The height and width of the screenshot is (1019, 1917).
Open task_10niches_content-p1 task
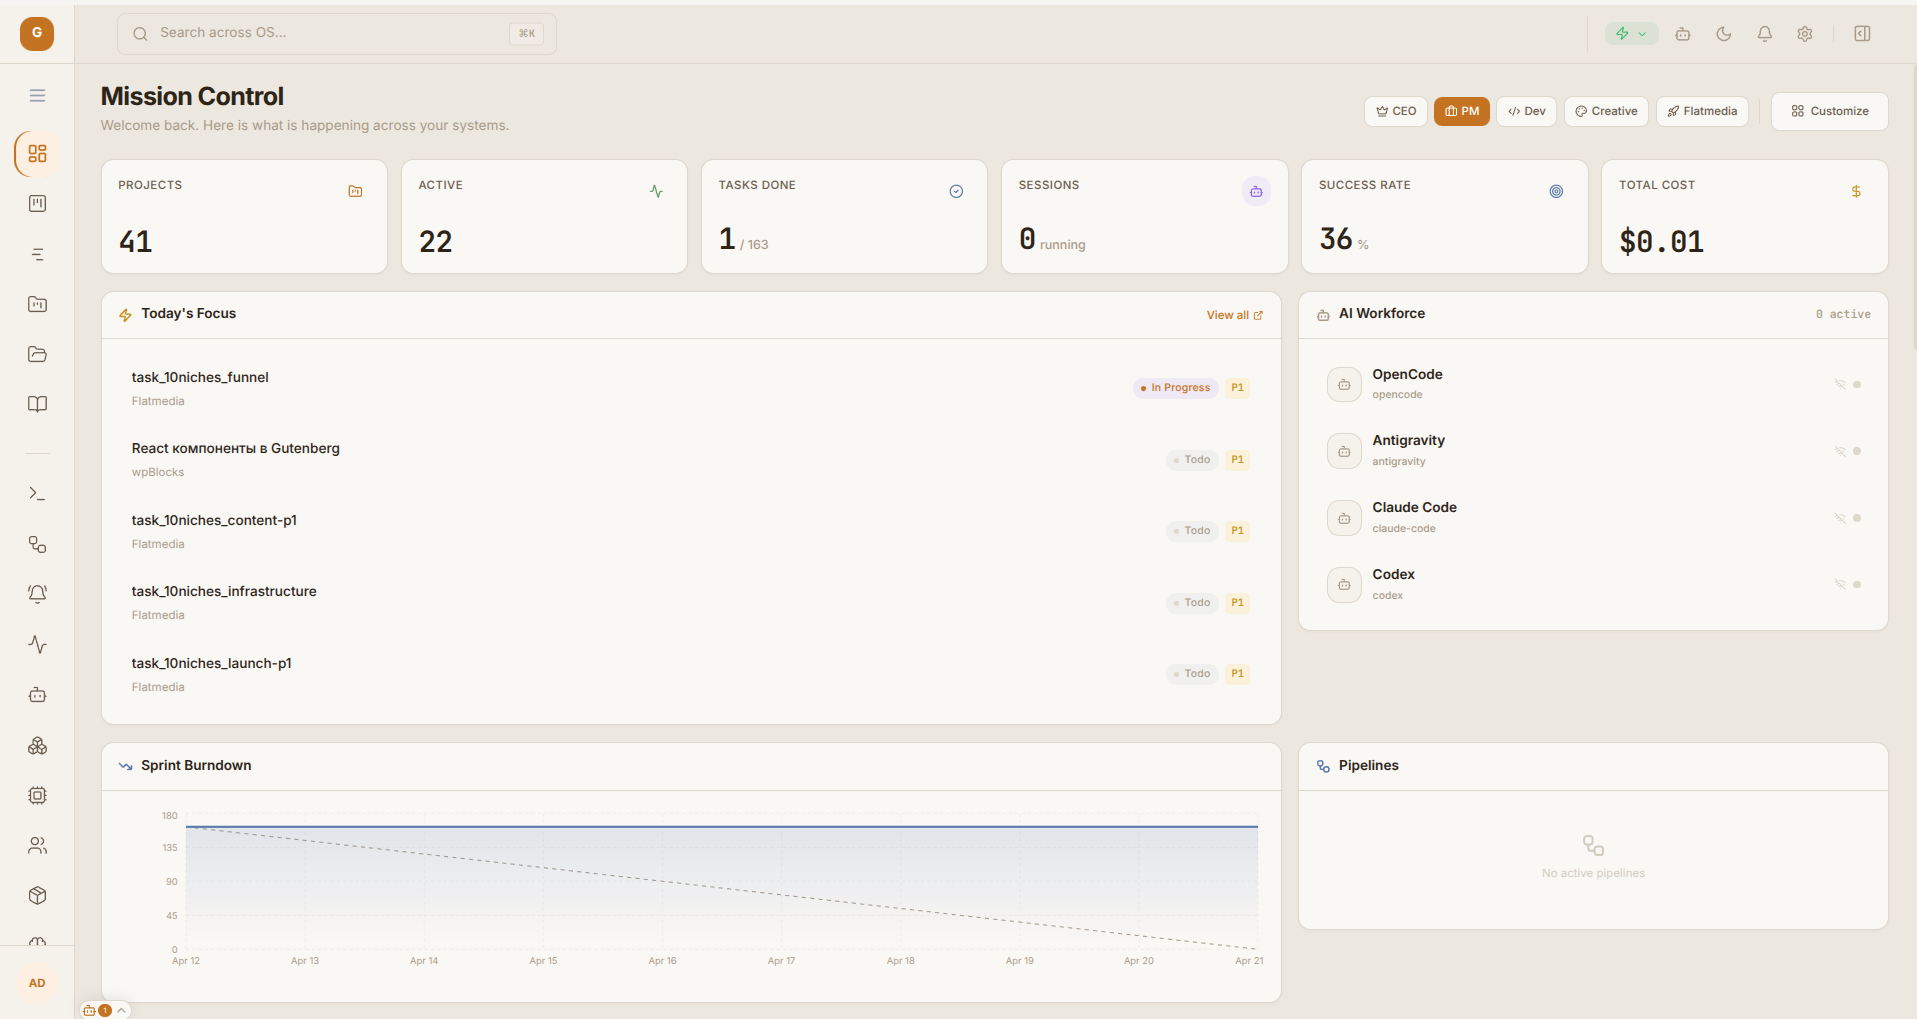691,531
